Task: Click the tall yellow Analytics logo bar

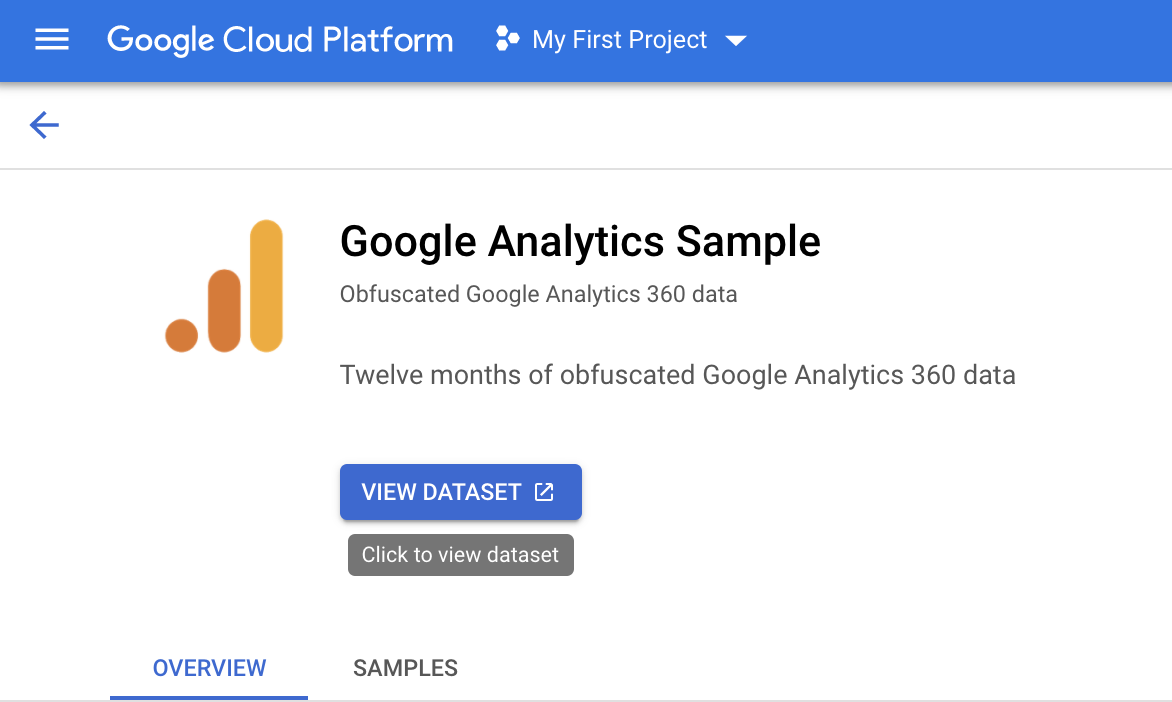Action: 266,286
